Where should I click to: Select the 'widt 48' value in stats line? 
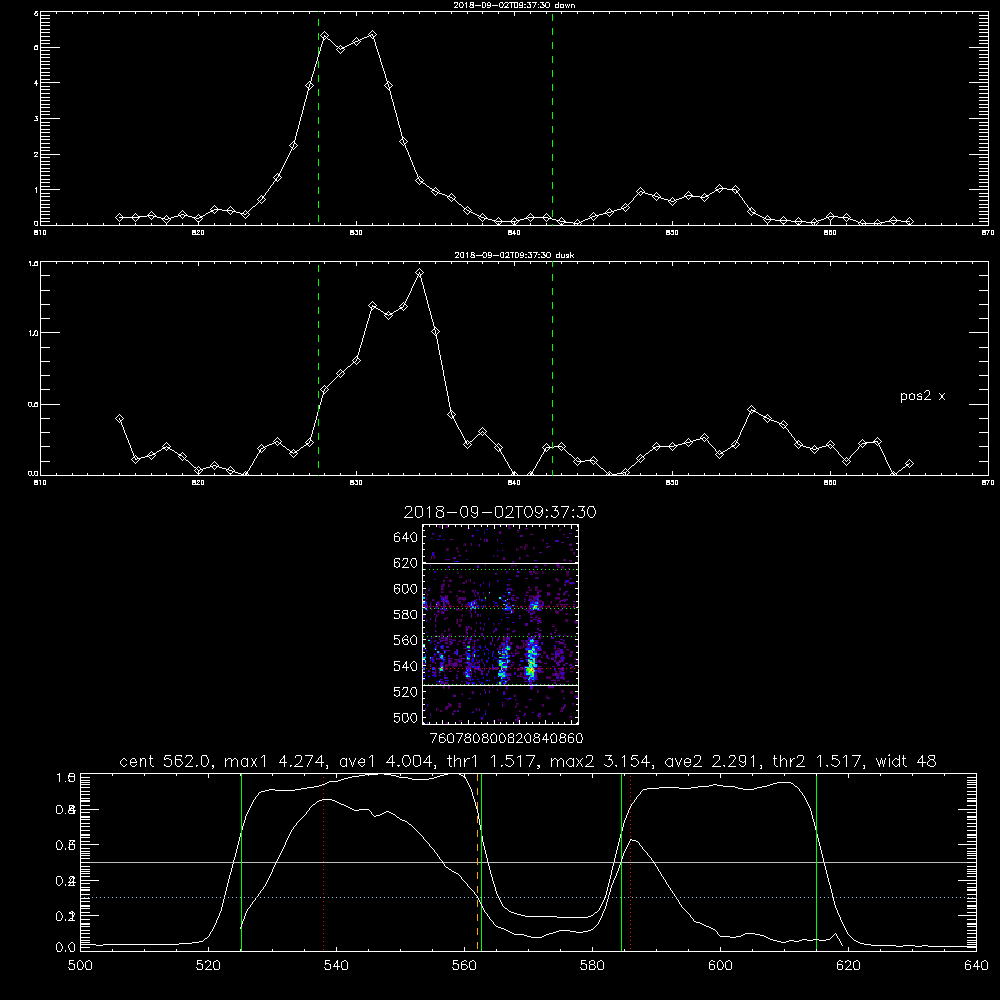(906, 761)
